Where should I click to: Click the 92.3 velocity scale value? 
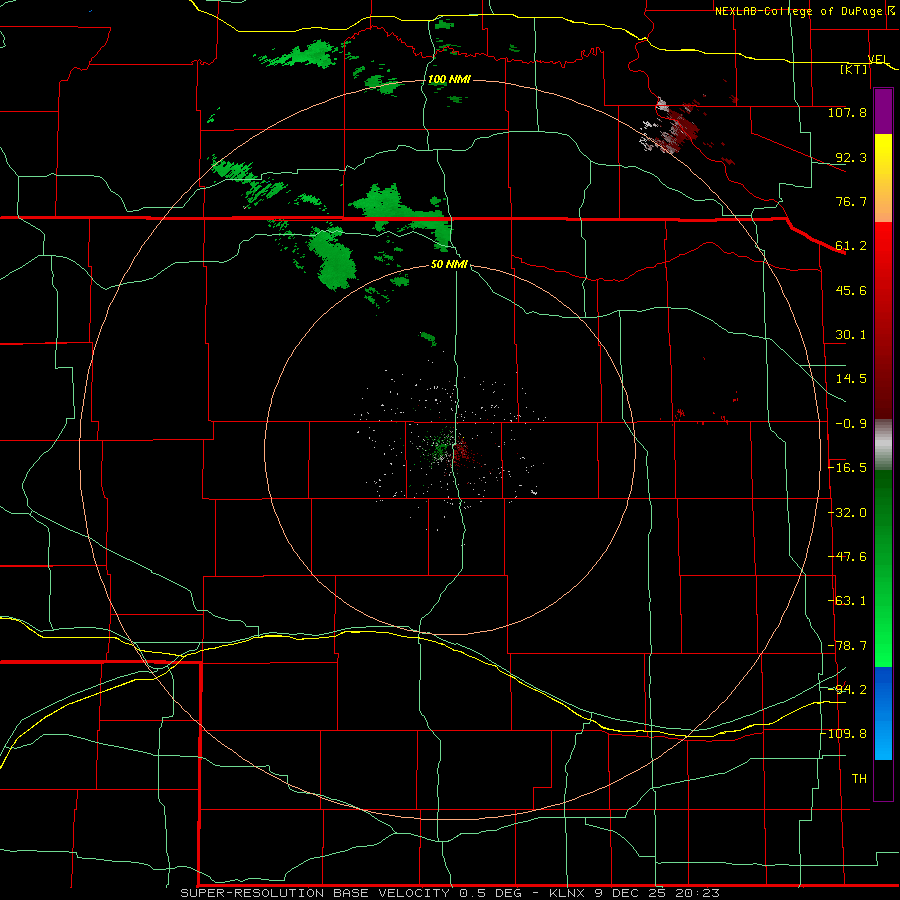click(851, 157)
